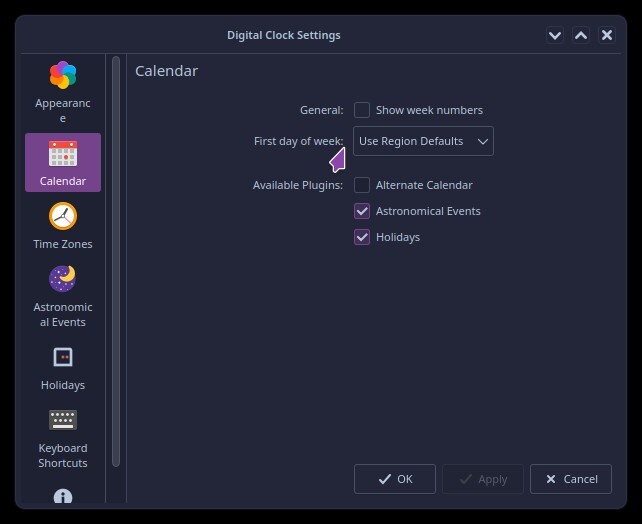
Task: Click the sidebar vertical scrollbar
Action: click(x=116, y=260)
